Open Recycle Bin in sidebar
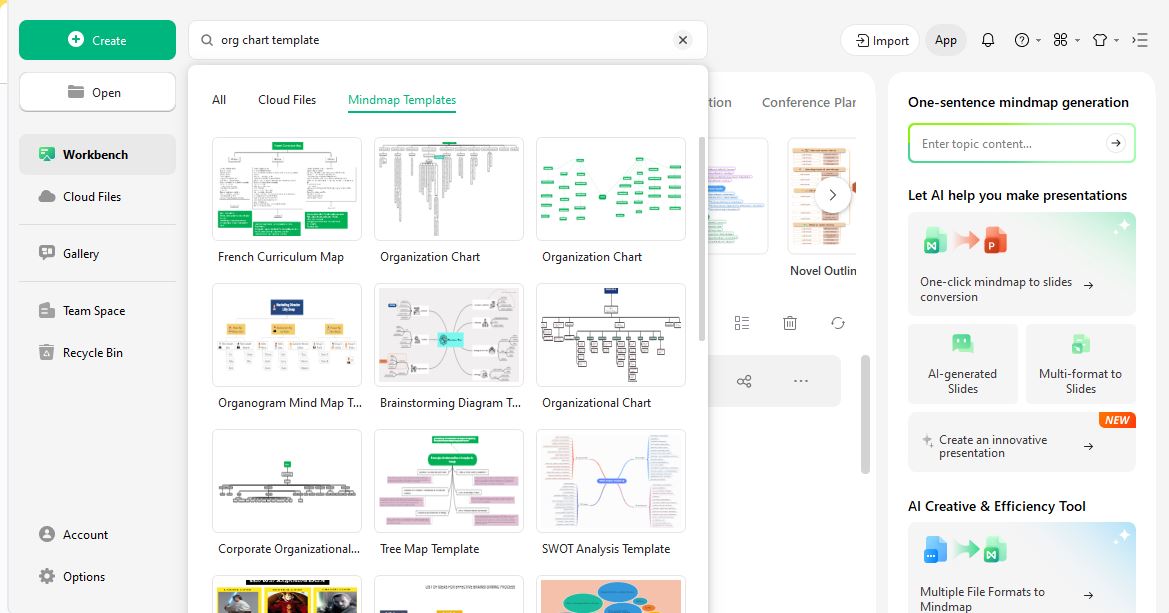 (x=97, y=353)
